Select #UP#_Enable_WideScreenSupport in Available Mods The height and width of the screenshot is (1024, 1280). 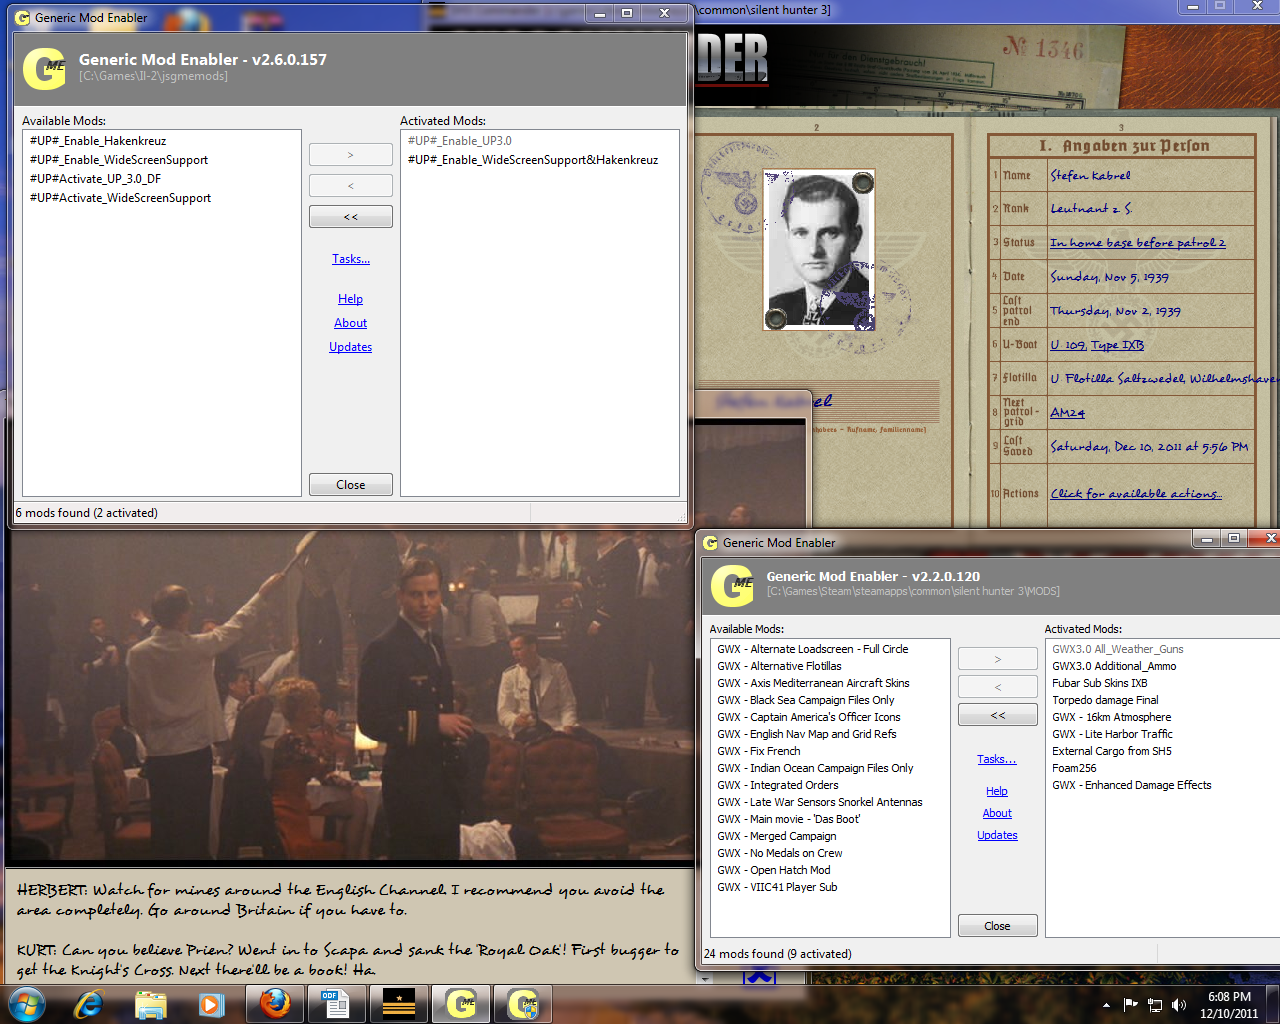(x=119, y=160)
